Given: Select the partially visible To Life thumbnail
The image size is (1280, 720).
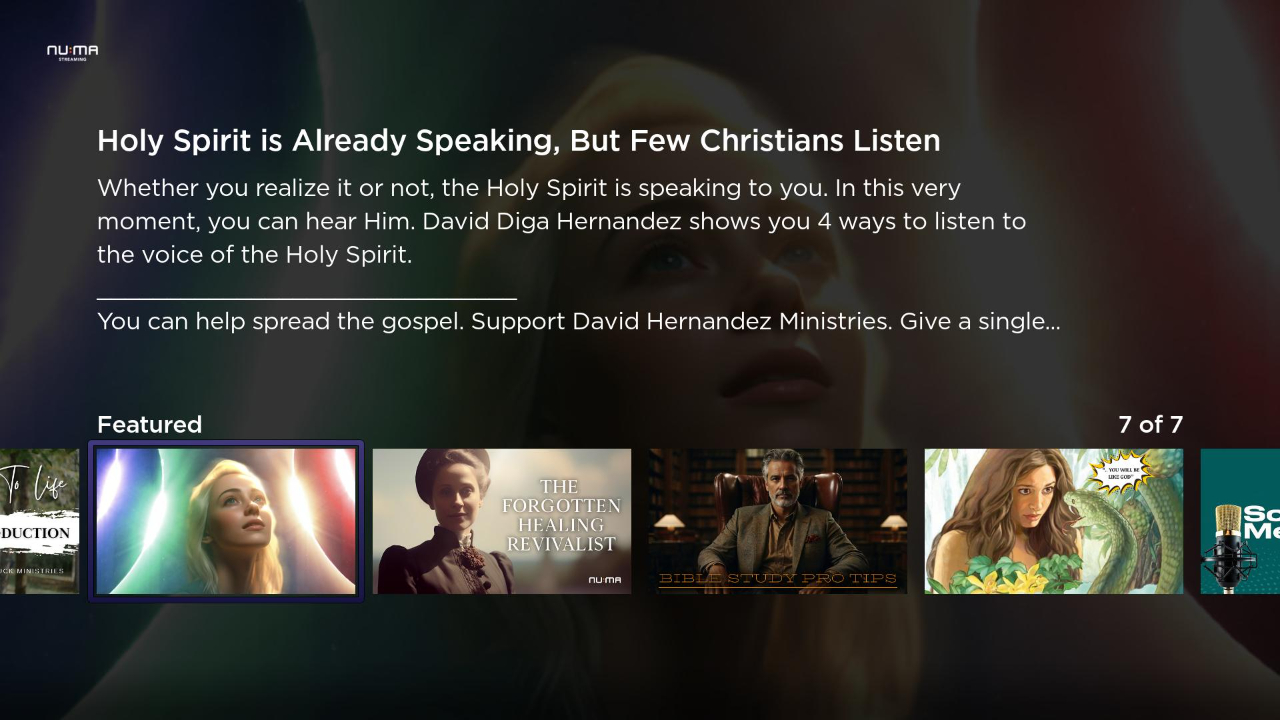Looking at the screenshot, I should pos(39,521).
